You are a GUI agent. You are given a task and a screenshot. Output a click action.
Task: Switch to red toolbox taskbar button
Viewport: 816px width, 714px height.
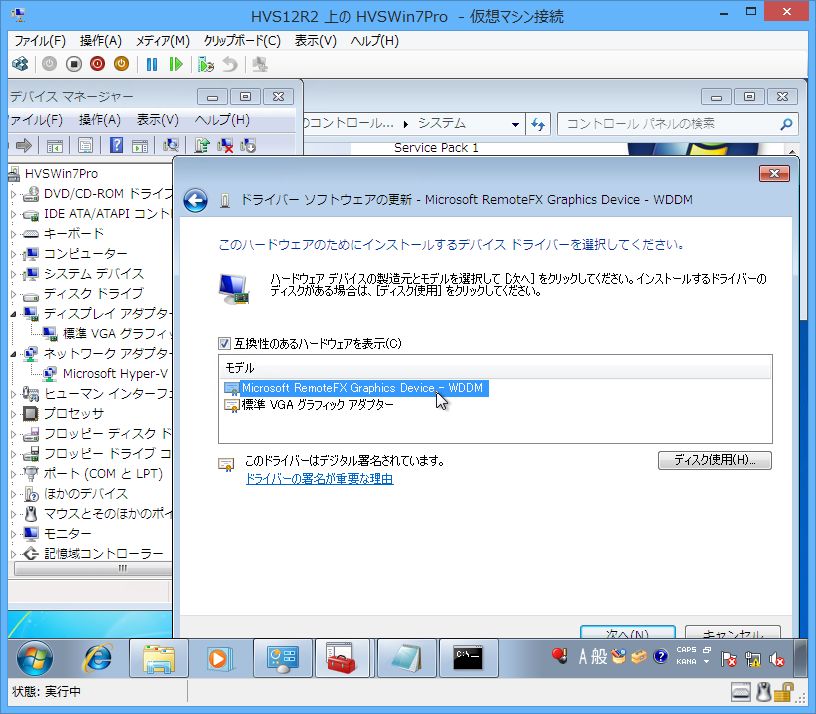tap(342, 658)
